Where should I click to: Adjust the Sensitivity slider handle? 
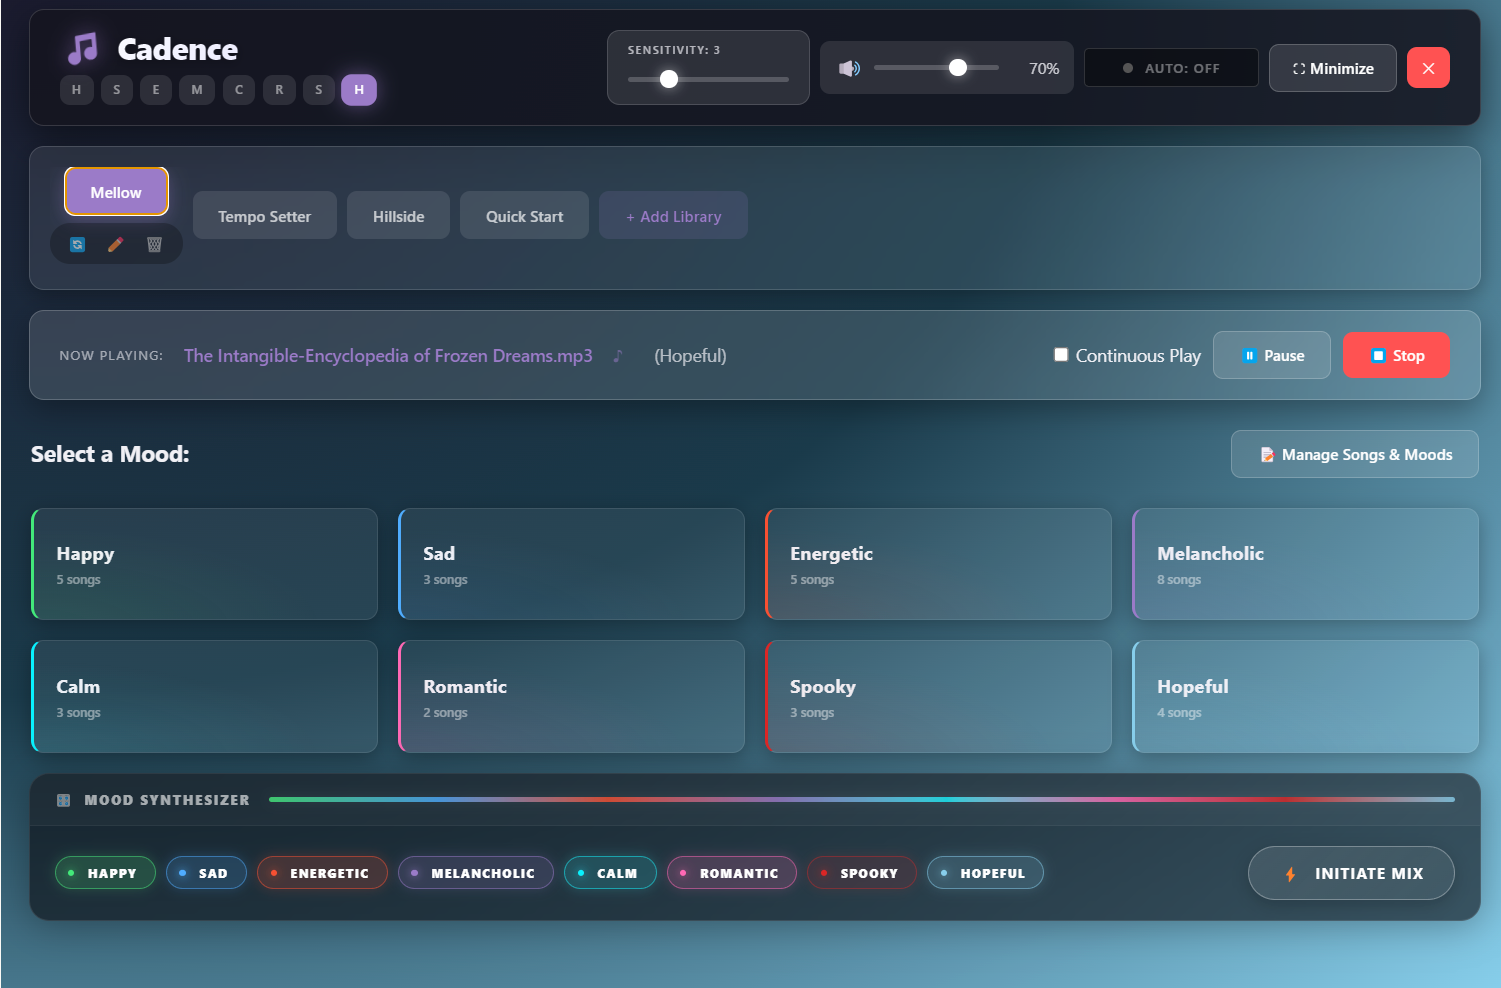click(x=669, y=79)
